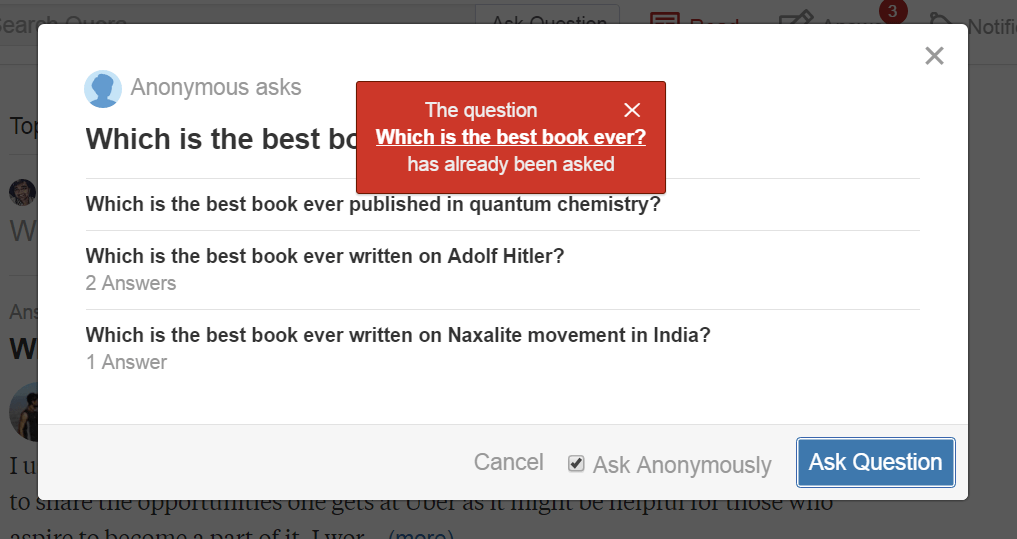Expand the answer via the (more) link
The image size is (1017, 539).
tap(420, 534)
